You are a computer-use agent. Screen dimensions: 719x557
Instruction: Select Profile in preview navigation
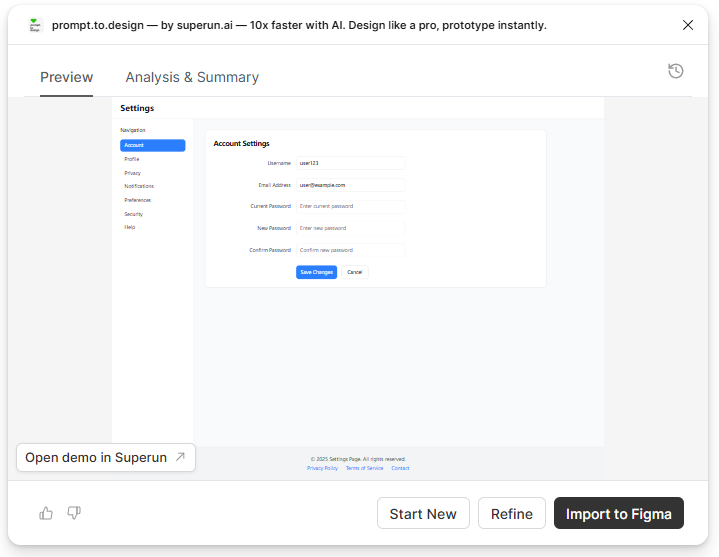pos(132,159)
